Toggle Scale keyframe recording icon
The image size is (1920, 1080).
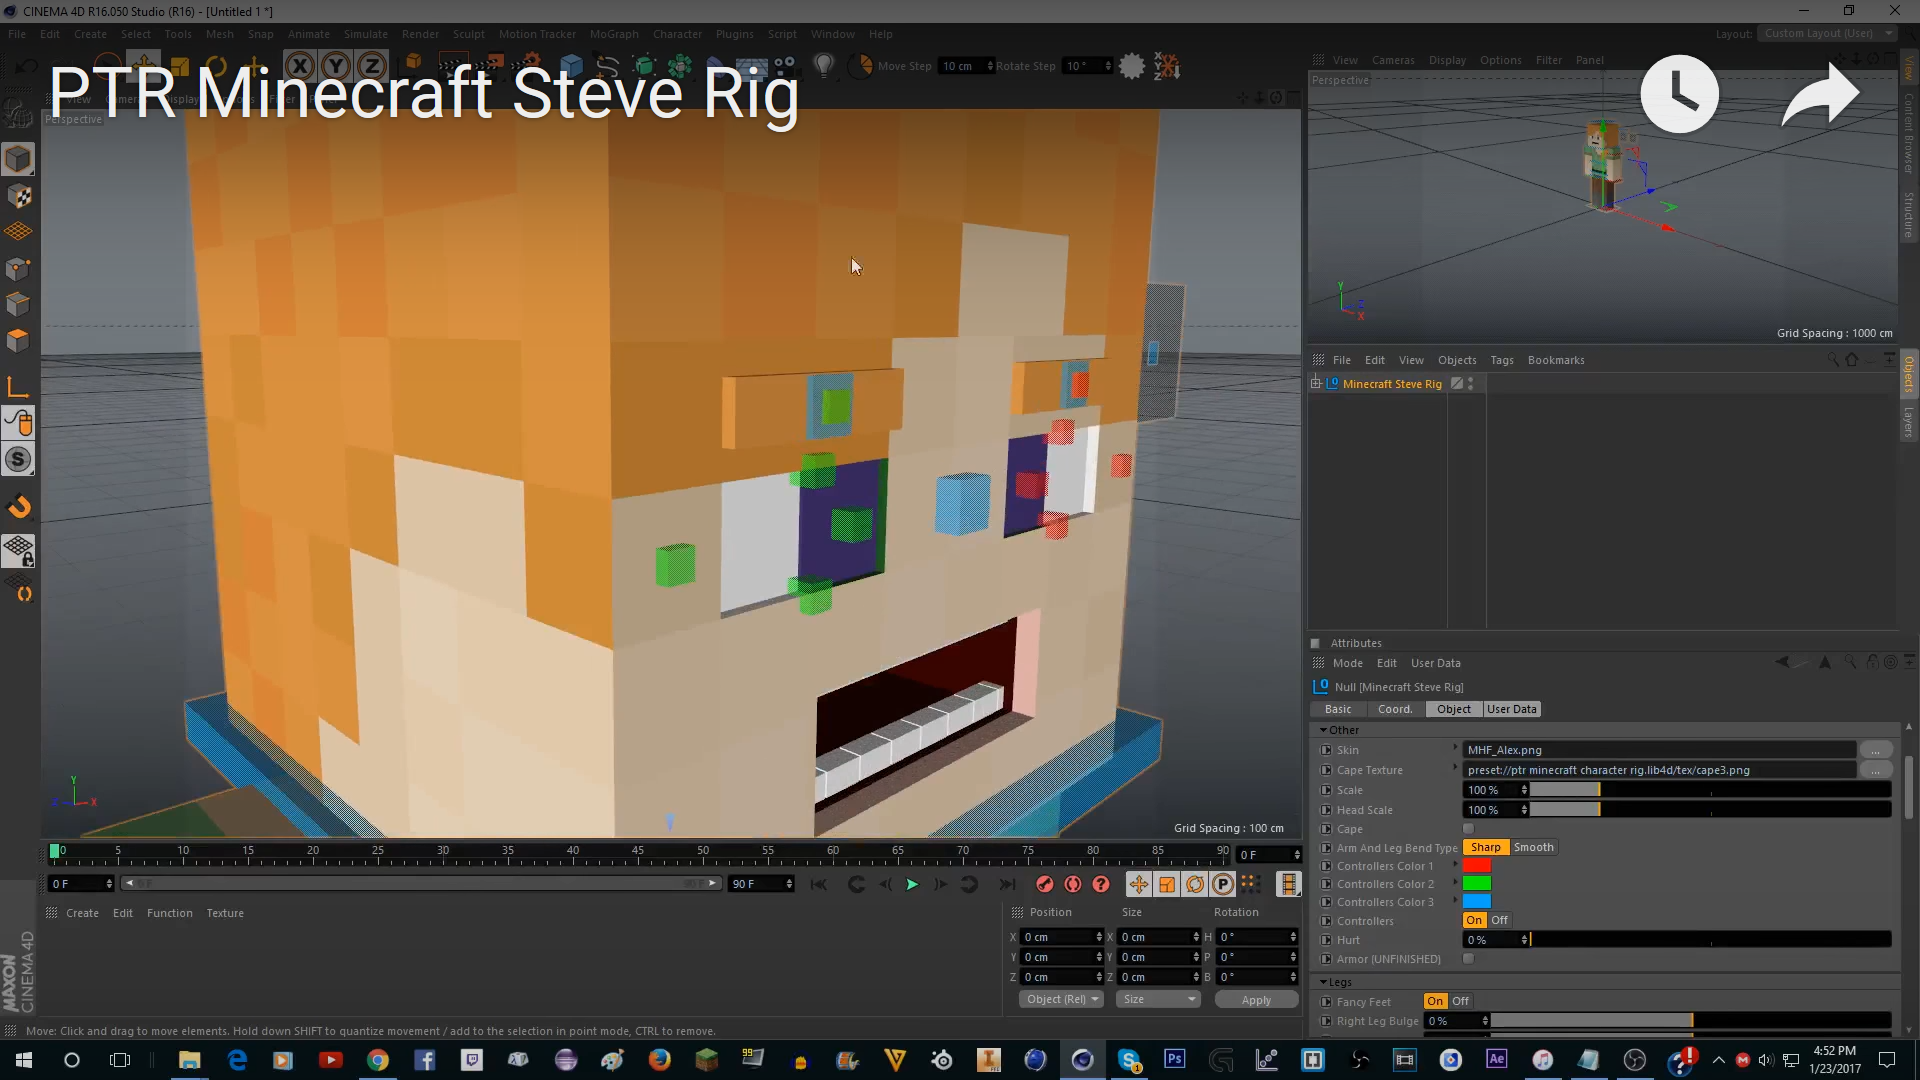[x=1166, y=884]
